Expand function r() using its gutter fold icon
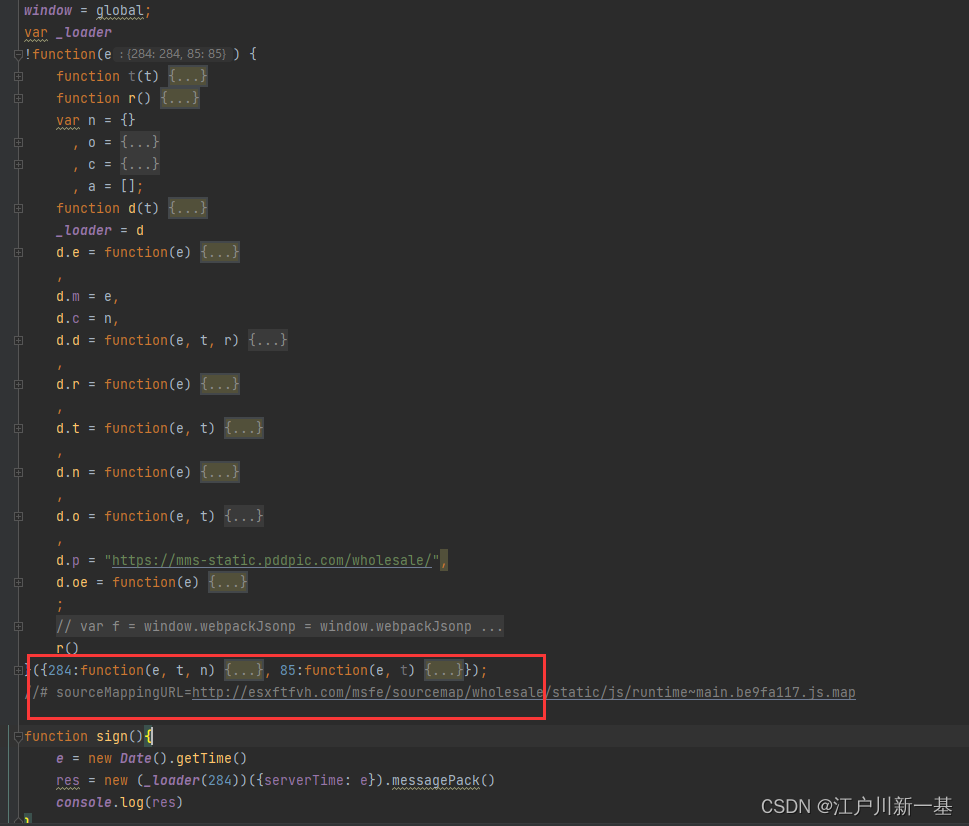Image resolution: width=969 pixels, height=826 pixels. point(18,98)
